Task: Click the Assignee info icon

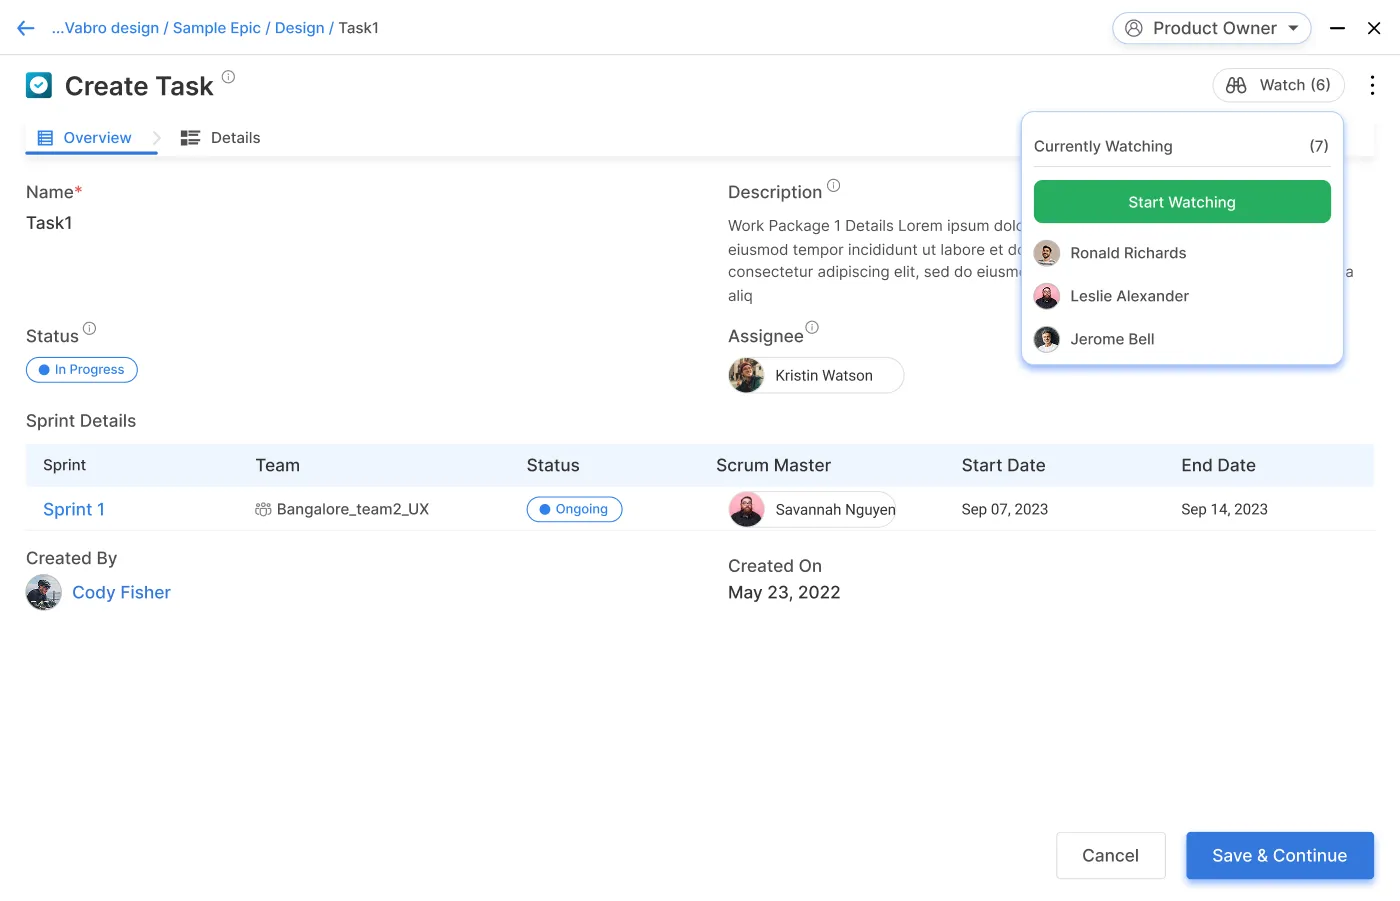Action: point(812,327)
